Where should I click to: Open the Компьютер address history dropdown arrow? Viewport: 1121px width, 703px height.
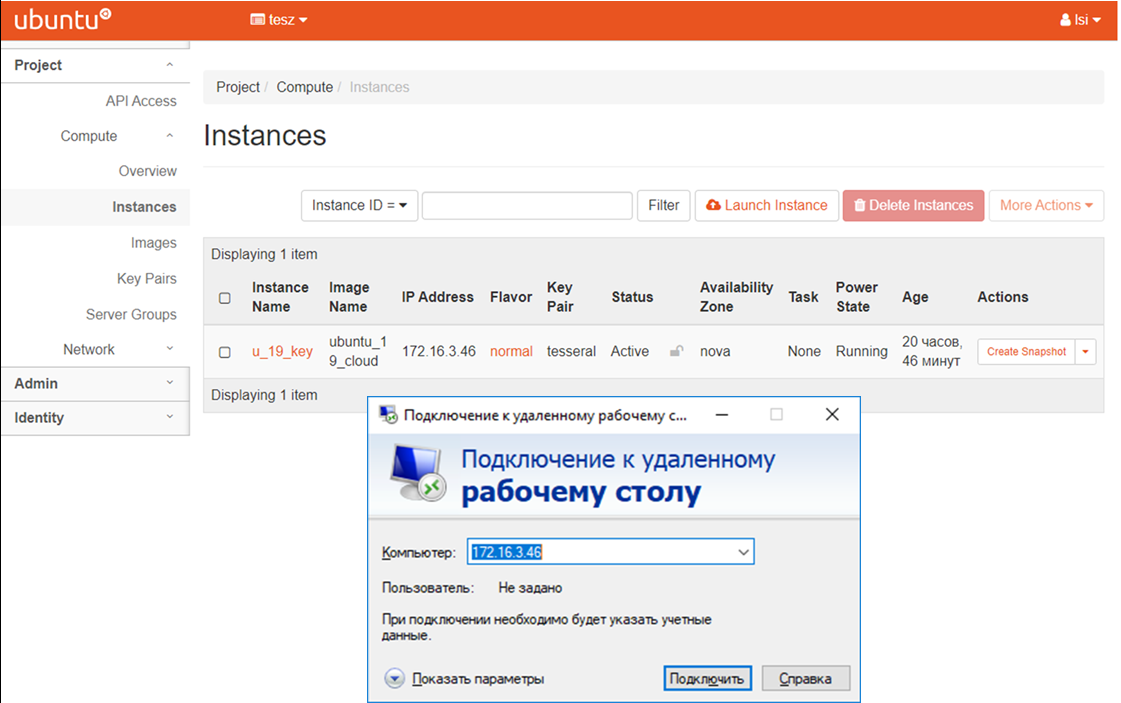tap(744, 552)
